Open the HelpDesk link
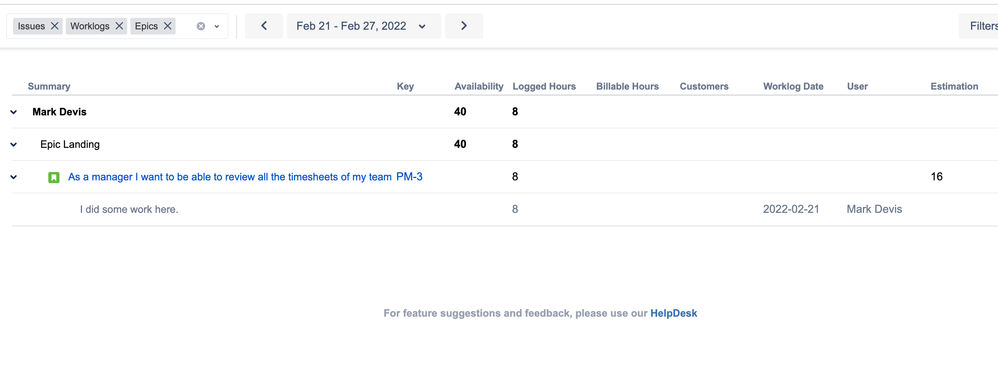Viewport: 998px width, 371px height. [673, 313]
